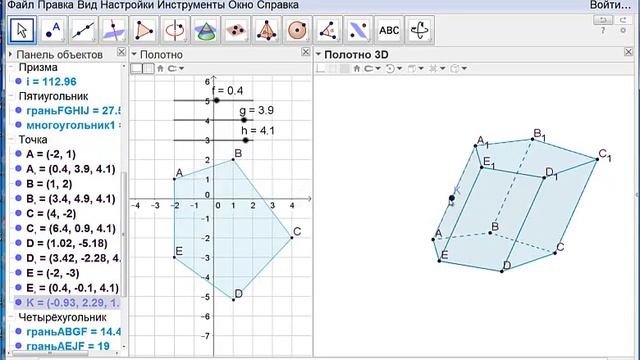Click the Undo icon in toolbar
Image resolution: width=640 pixels, height=360 pixels.
(603, 20)
